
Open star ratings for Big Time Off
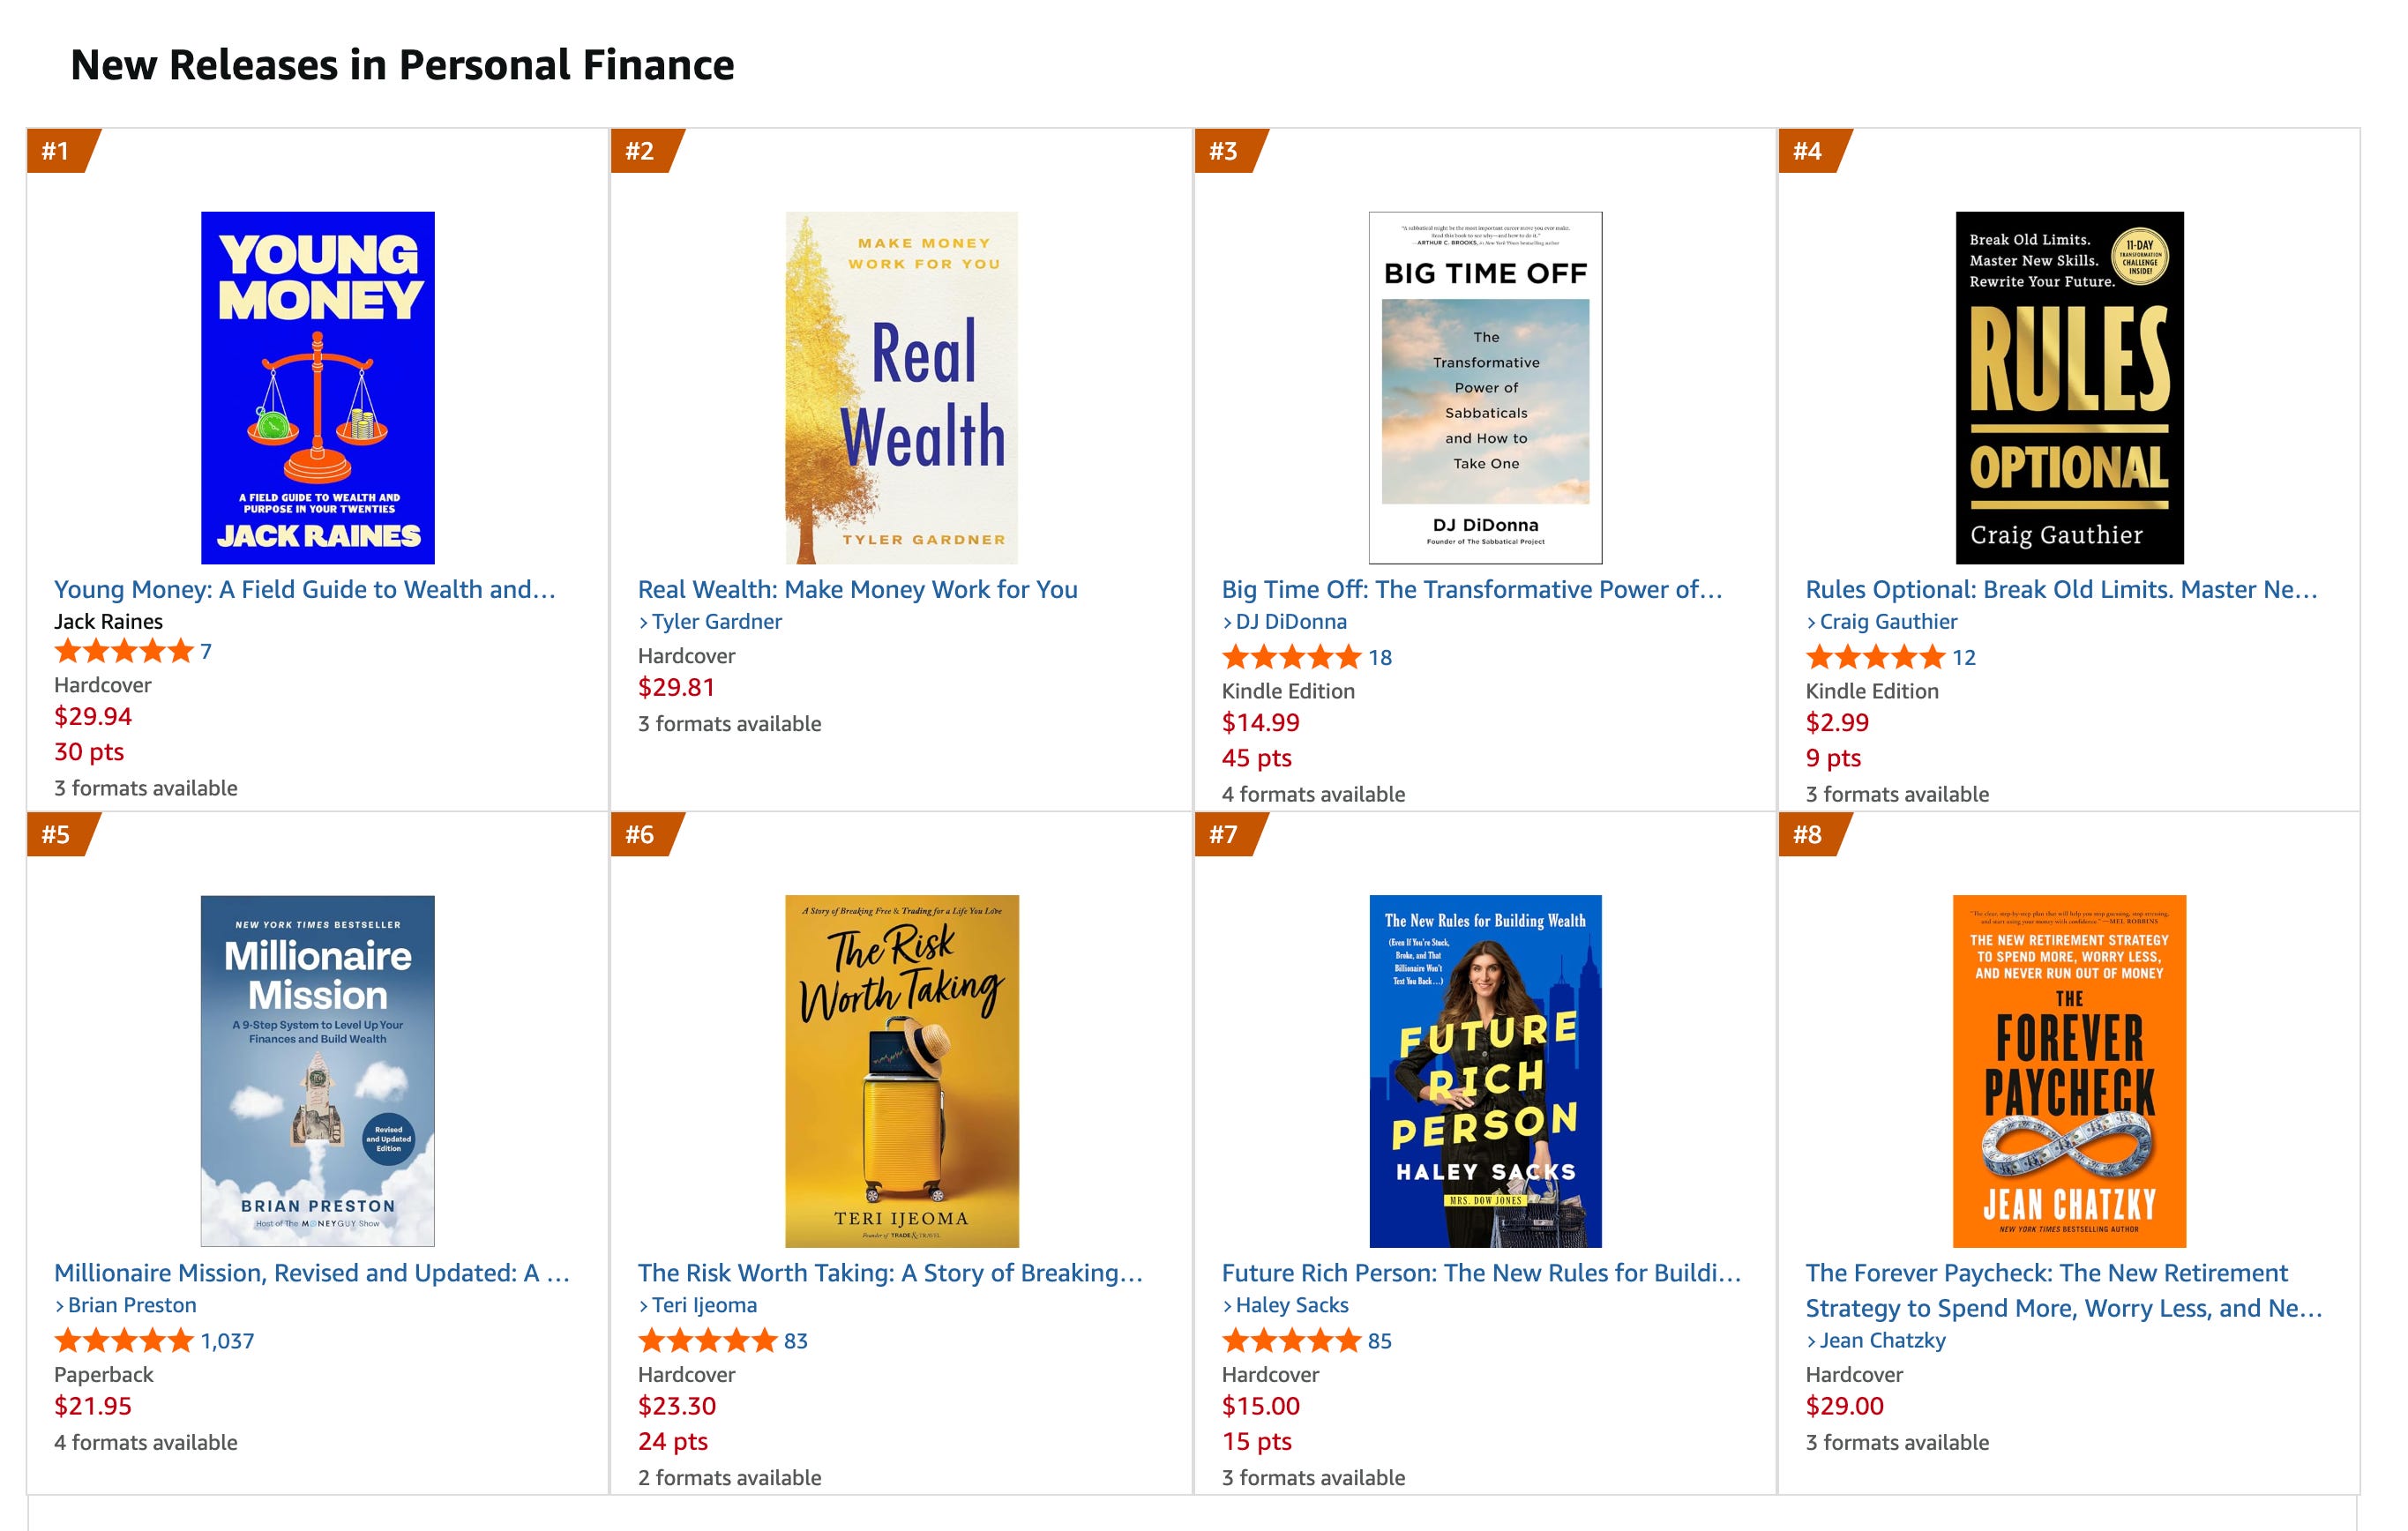(1291, 657)
